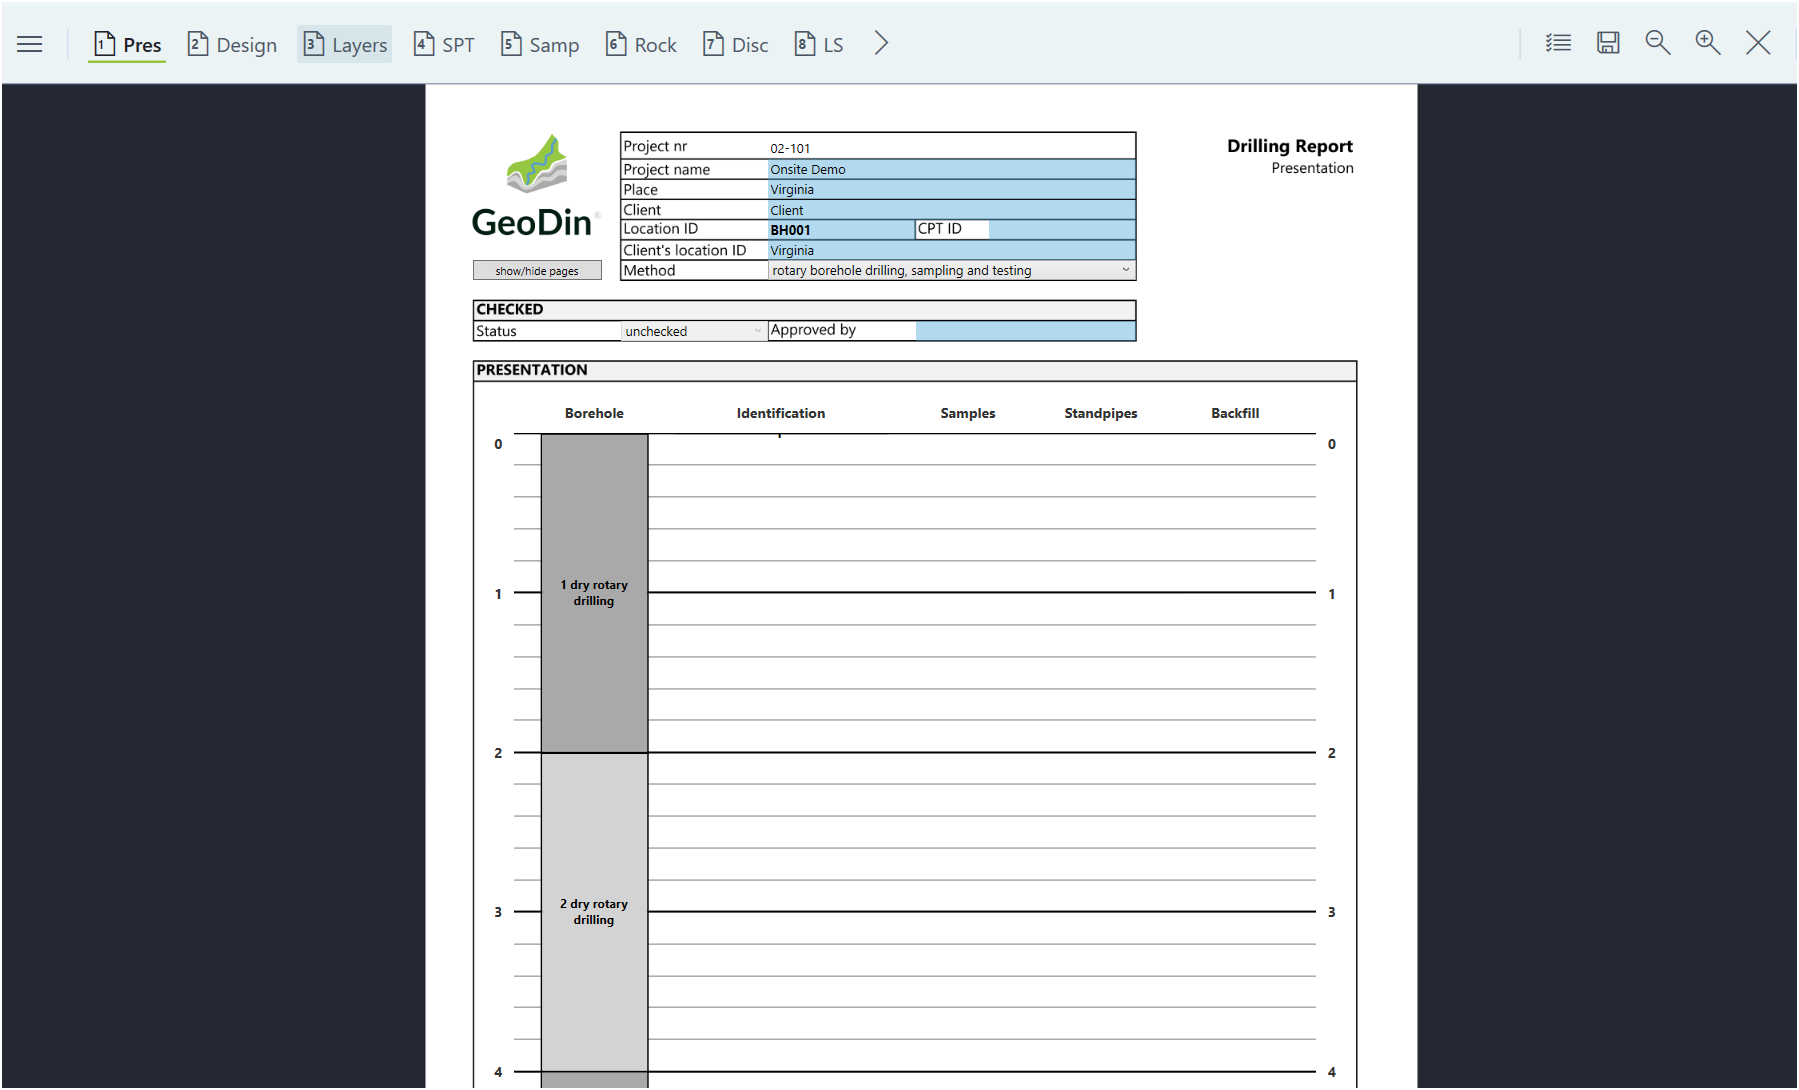Zoom in on the report
The width and height of the screenshot is (1799, 1090).
pos(1708,43)
